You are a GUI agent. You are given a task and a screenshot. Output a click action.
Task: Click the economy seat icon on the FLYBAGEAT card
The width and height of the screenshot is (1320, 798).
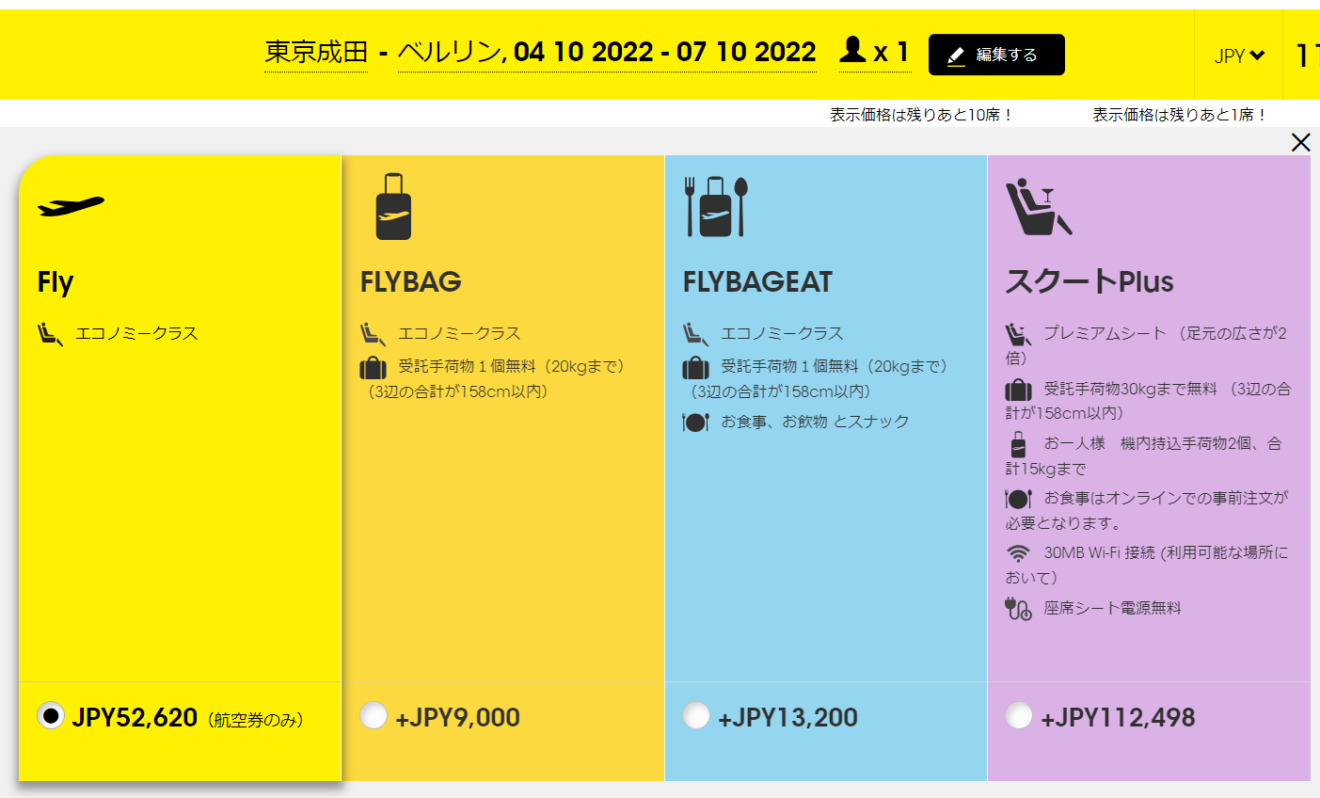tap(698, 333)
